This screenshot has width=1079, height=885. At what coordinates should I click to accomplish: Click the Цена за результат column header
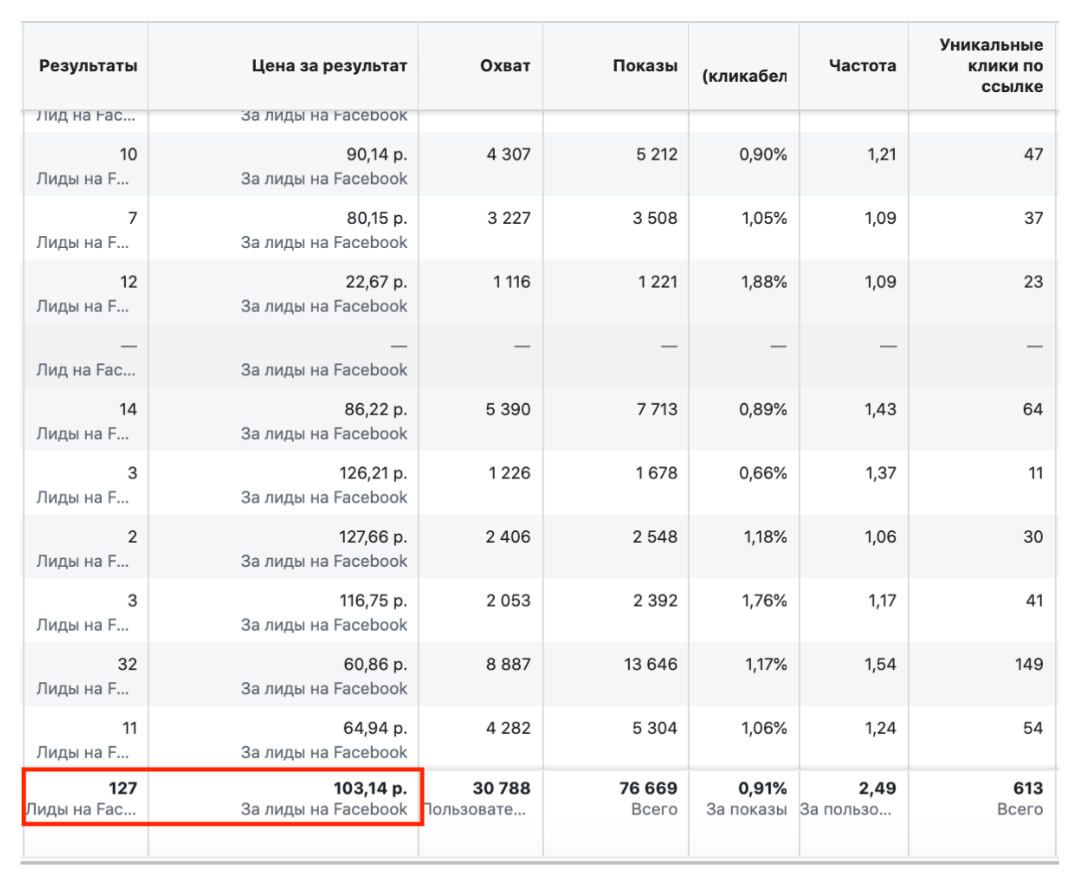(x=329, y=66)
